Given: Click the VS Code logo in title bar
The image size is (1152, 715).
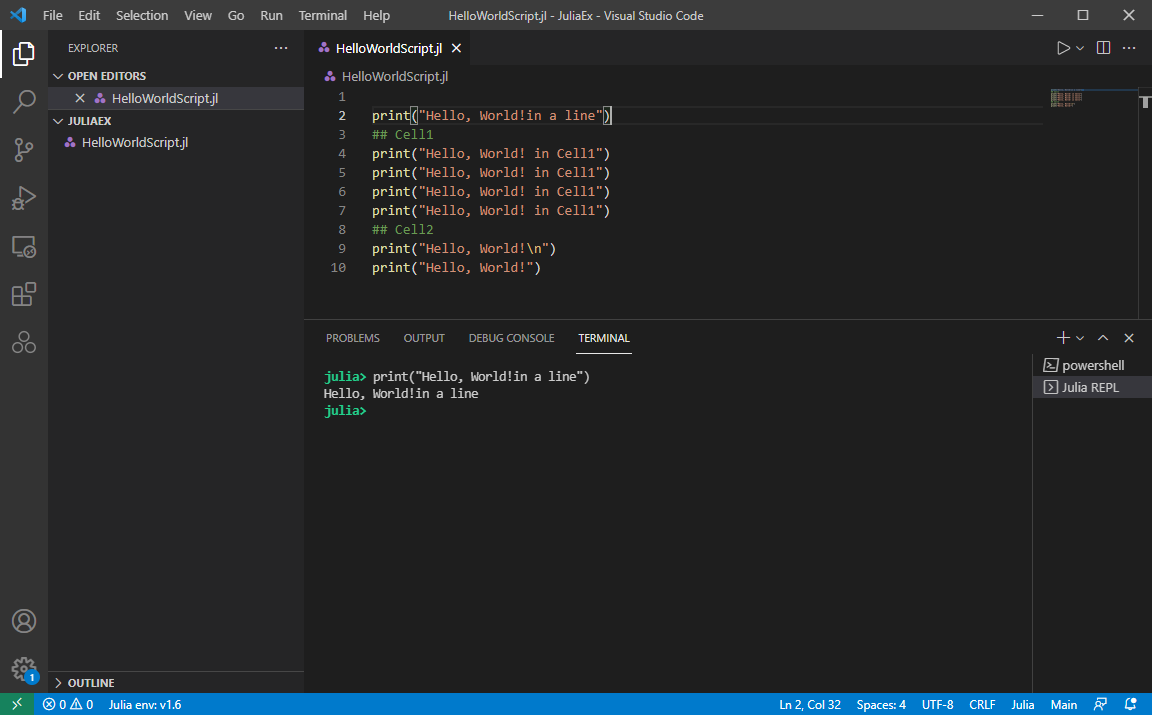Looking at the screenshot, I should (x=18, y=15).
